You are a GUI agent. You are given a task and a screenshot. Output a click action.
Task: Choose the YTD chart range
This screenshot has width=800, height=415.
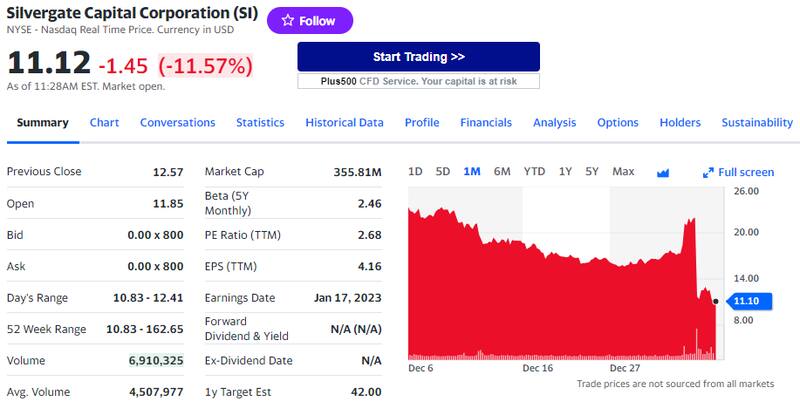(534, 171)
